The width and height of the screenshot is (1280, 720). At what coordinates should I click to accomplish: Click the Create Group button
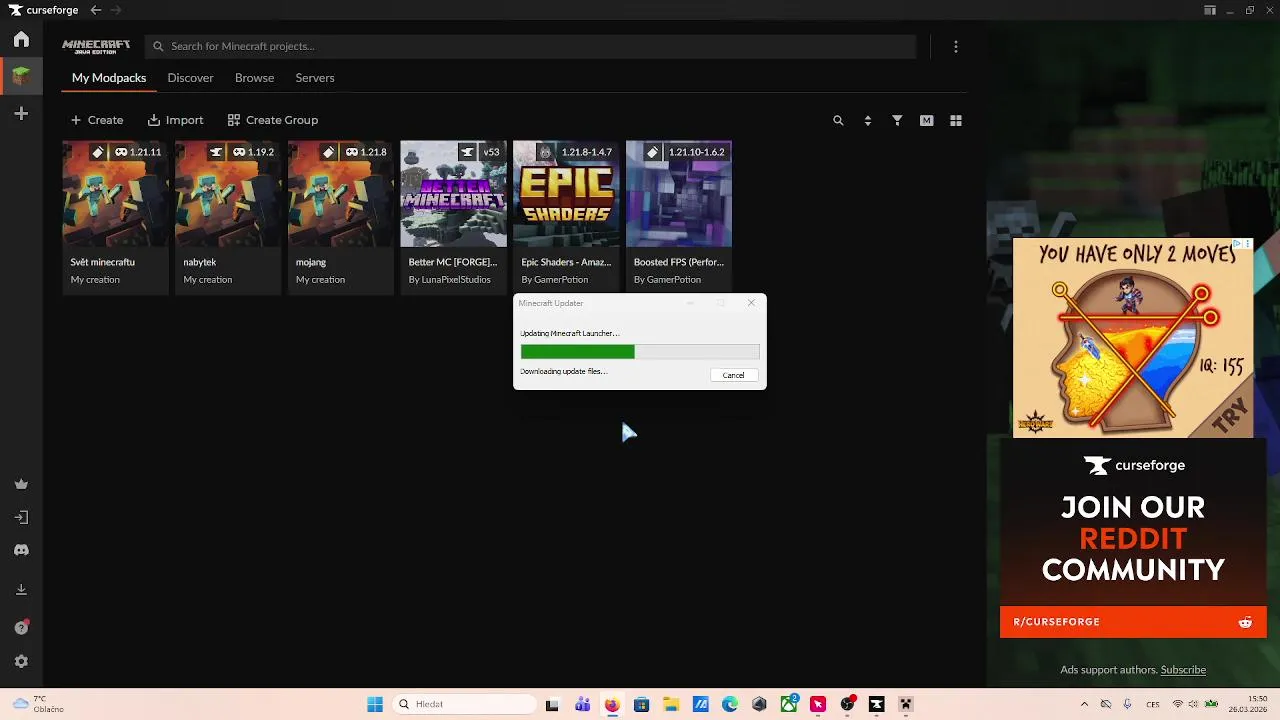tap(273, 120)
